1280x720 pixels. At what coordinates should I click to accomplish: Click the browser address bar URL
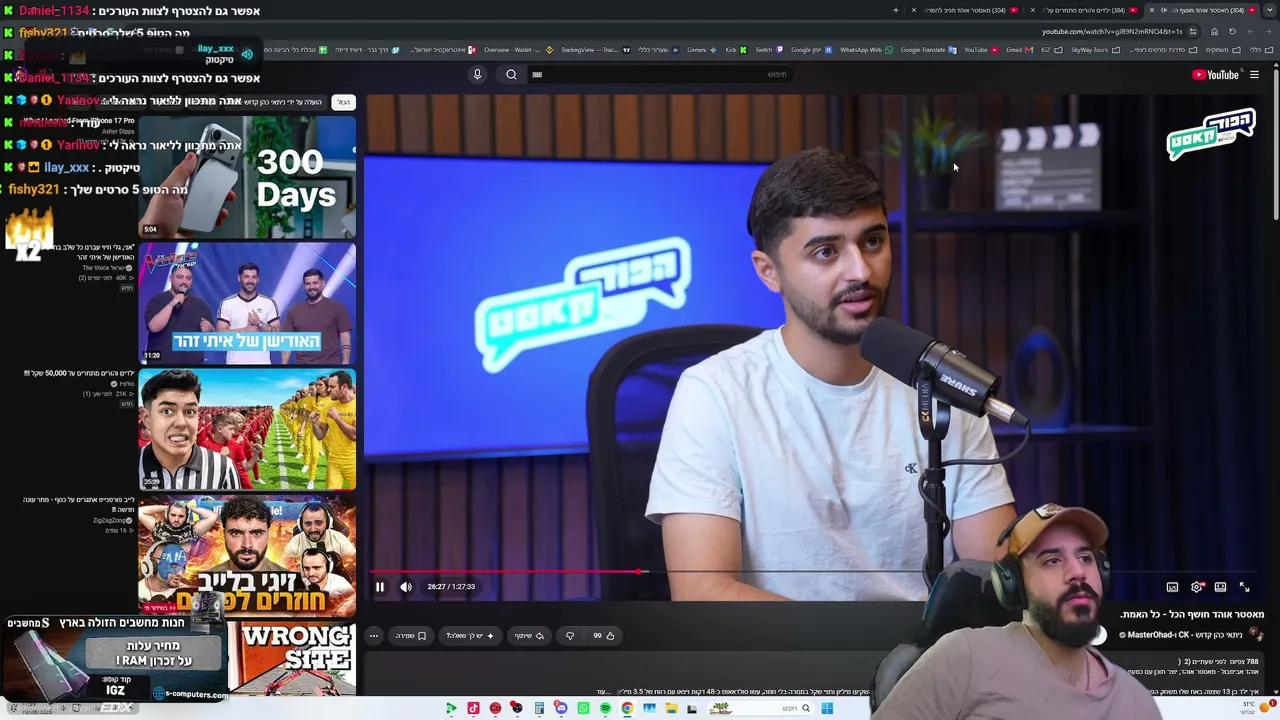point(1112,31)
